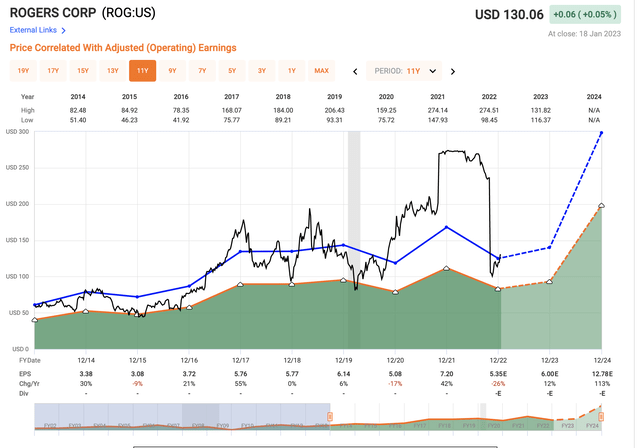The width and height of the screenshot is (640, 448).
Task: Click the 12/17 earnings triangle marker
Action: (x=240, y=284)
